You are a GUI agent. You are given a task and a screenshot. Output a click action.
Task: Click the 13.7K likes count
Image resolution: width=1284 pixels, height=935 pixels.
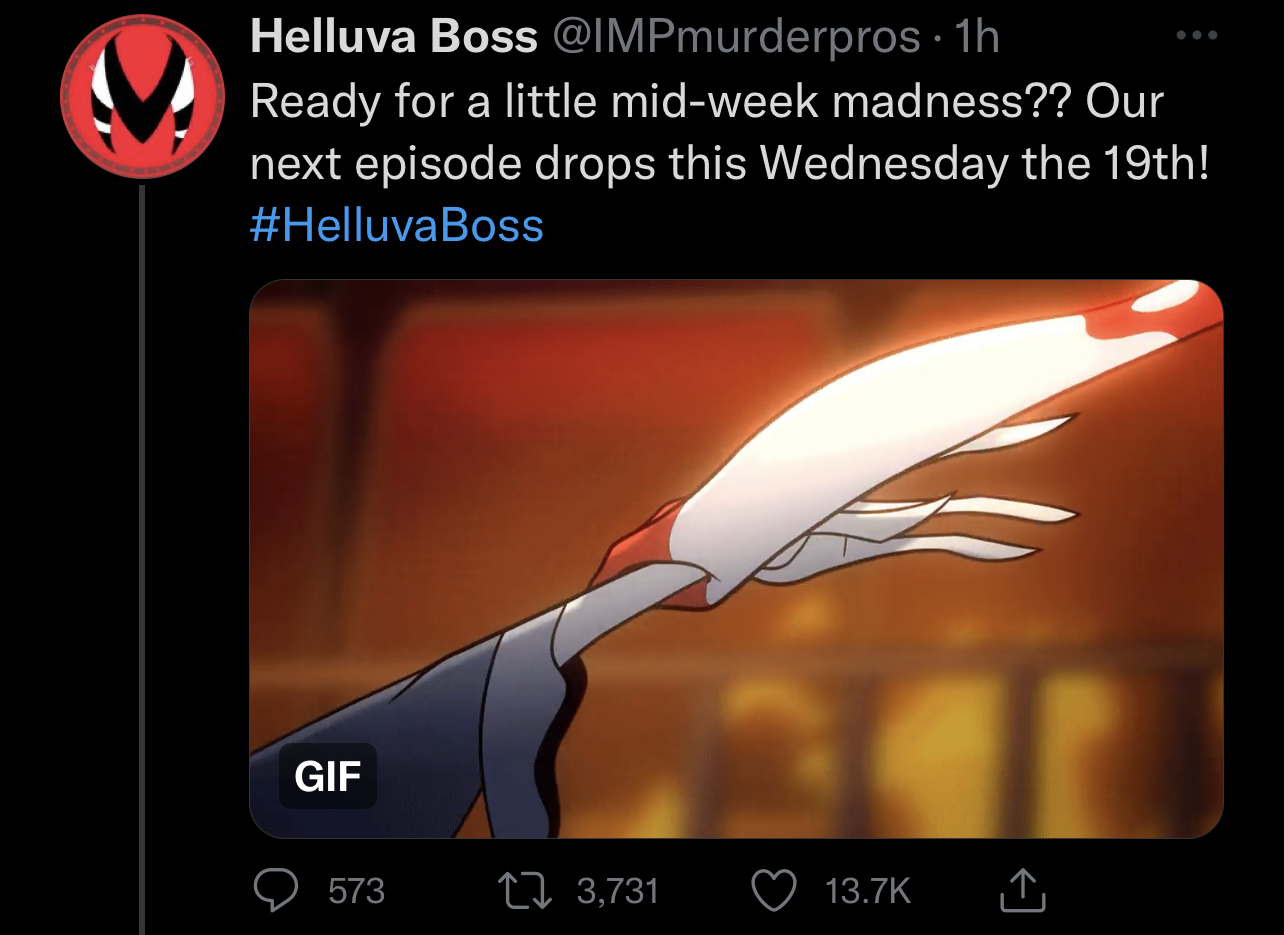coord(868,890)
